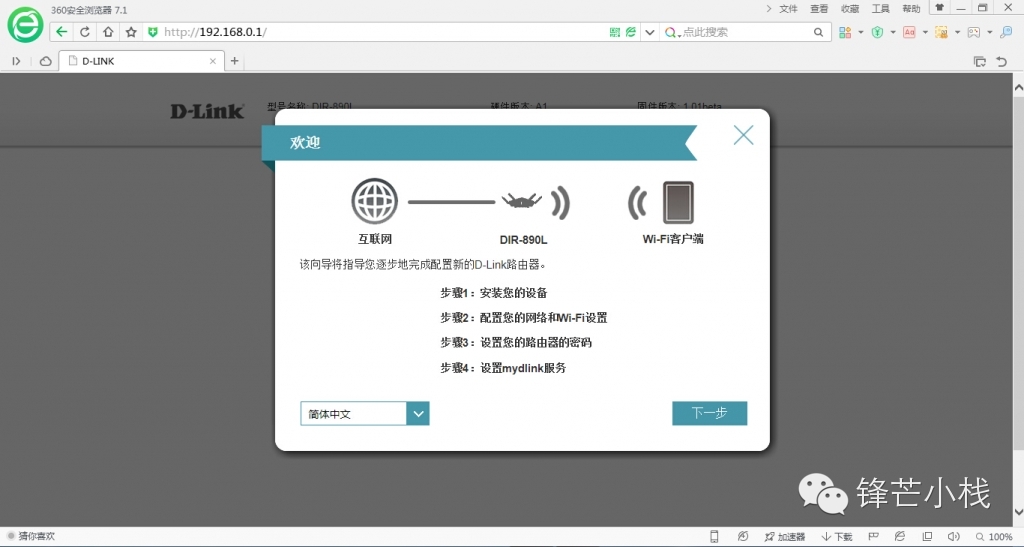Click the DIR-890L router icon

[522, 200]
